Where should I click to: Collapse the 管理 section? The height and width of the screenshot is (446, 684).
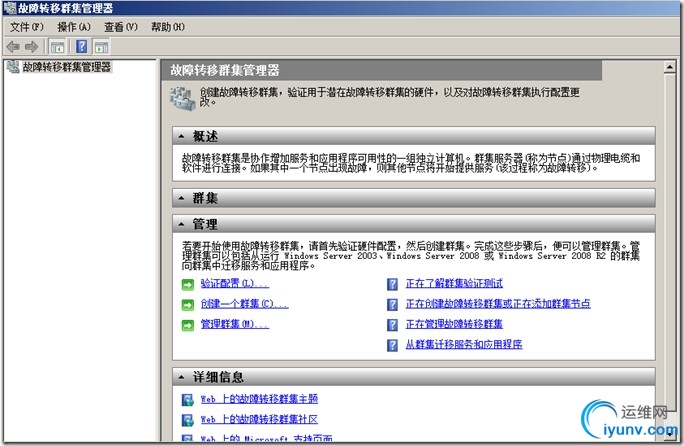point(181,225)
